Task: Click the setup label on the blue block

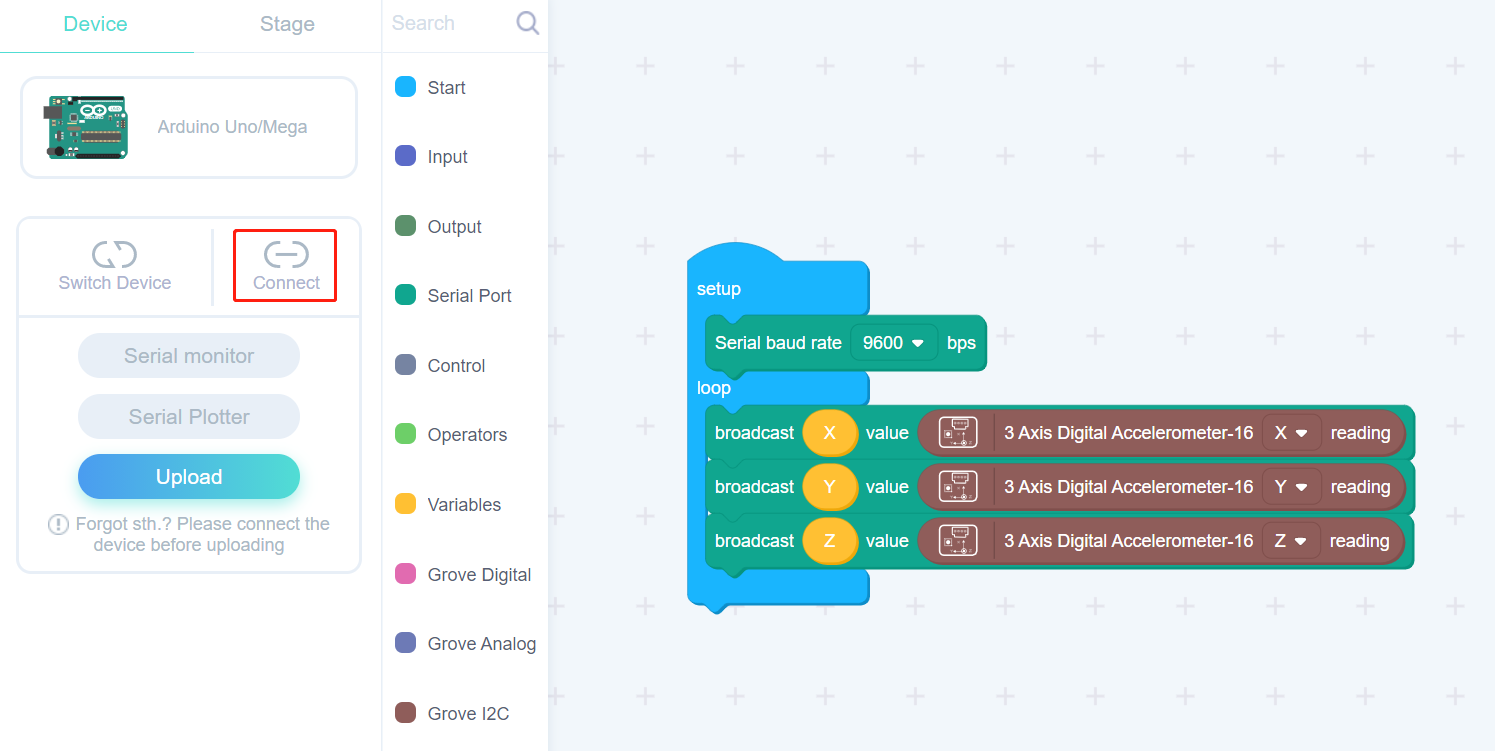Action: [719, 289]
